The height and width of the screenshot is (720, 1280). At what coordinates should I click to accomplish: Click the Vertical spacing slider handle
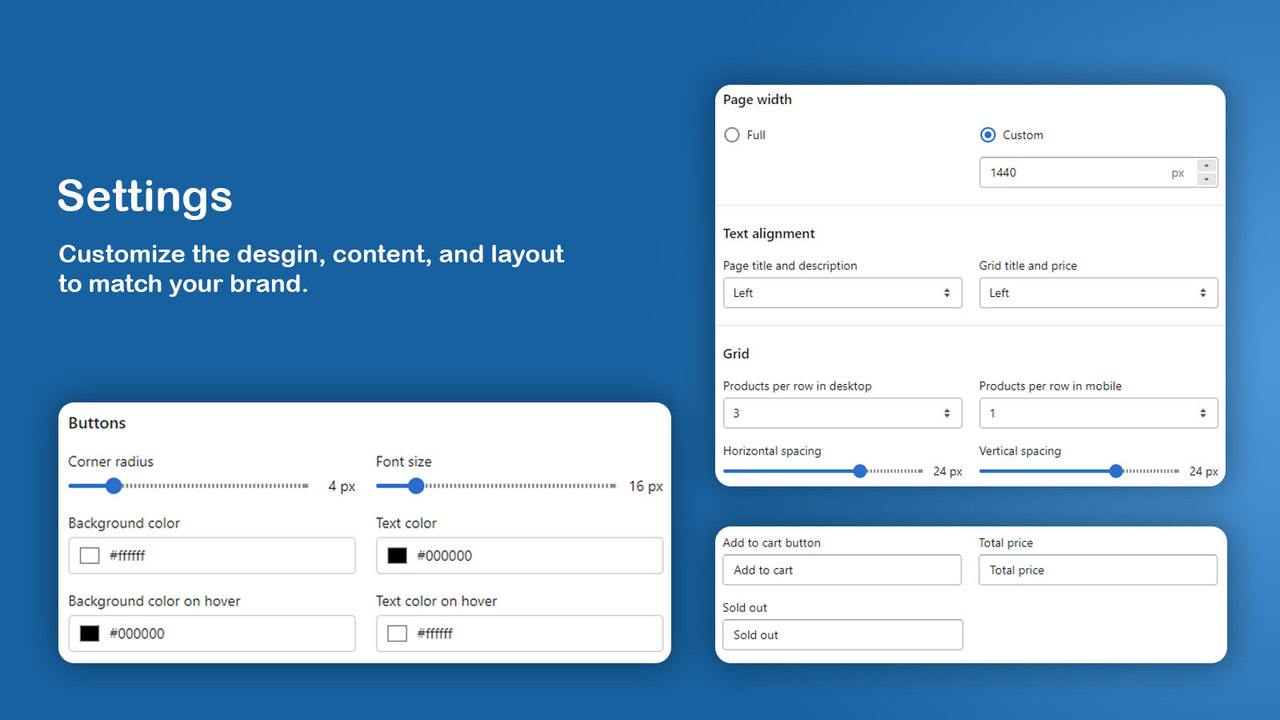[1116, 470]
